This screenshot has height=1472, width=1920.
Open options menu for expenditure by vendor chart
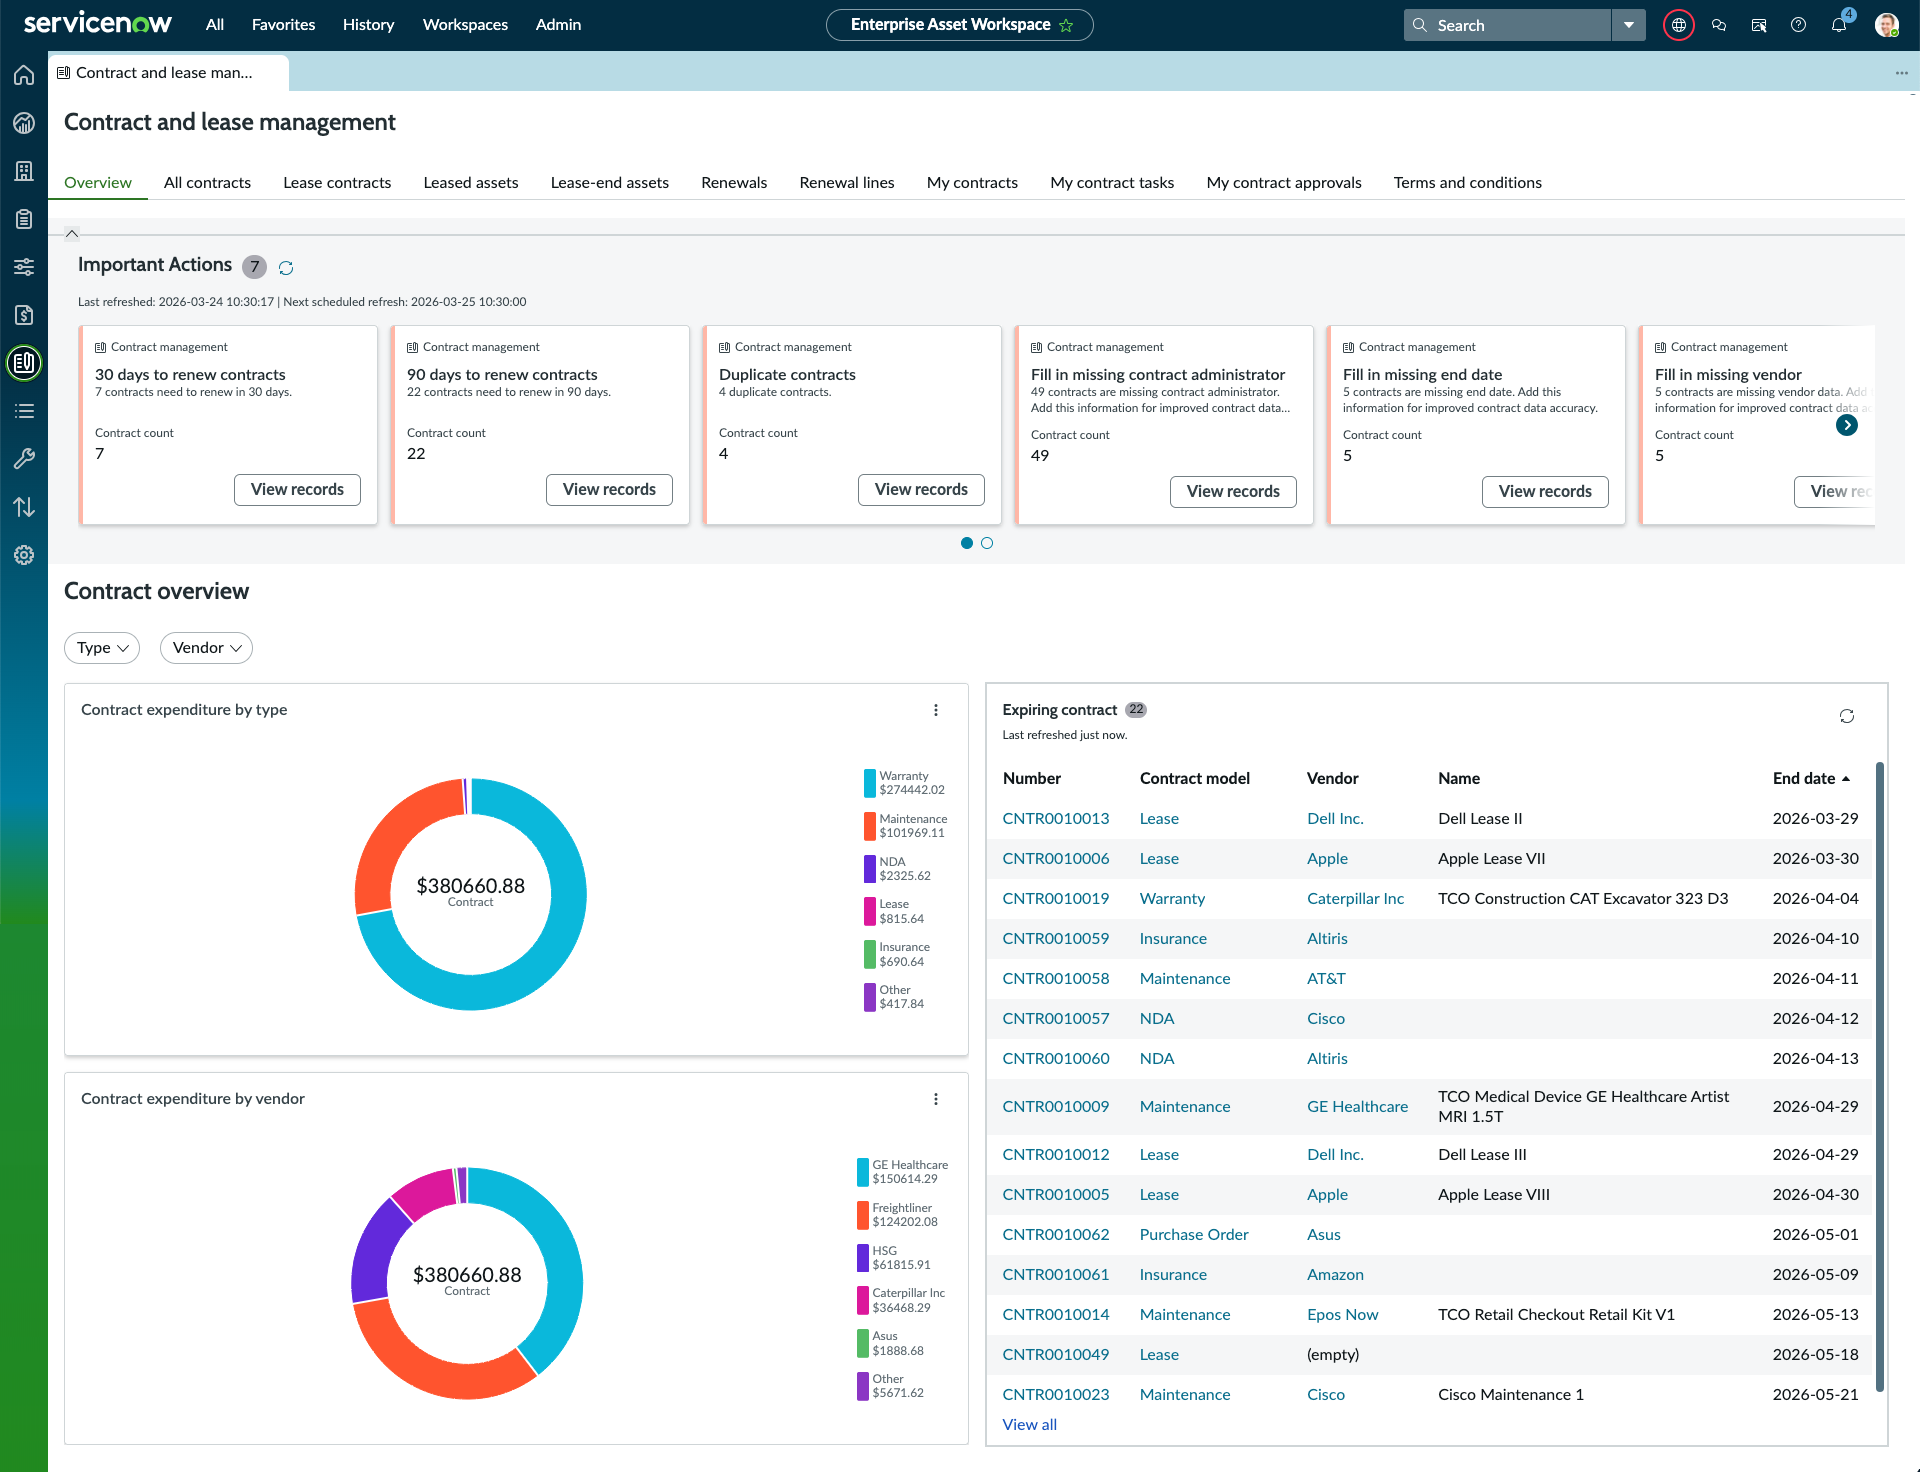pyautogui.click(x=936, y=1099)
